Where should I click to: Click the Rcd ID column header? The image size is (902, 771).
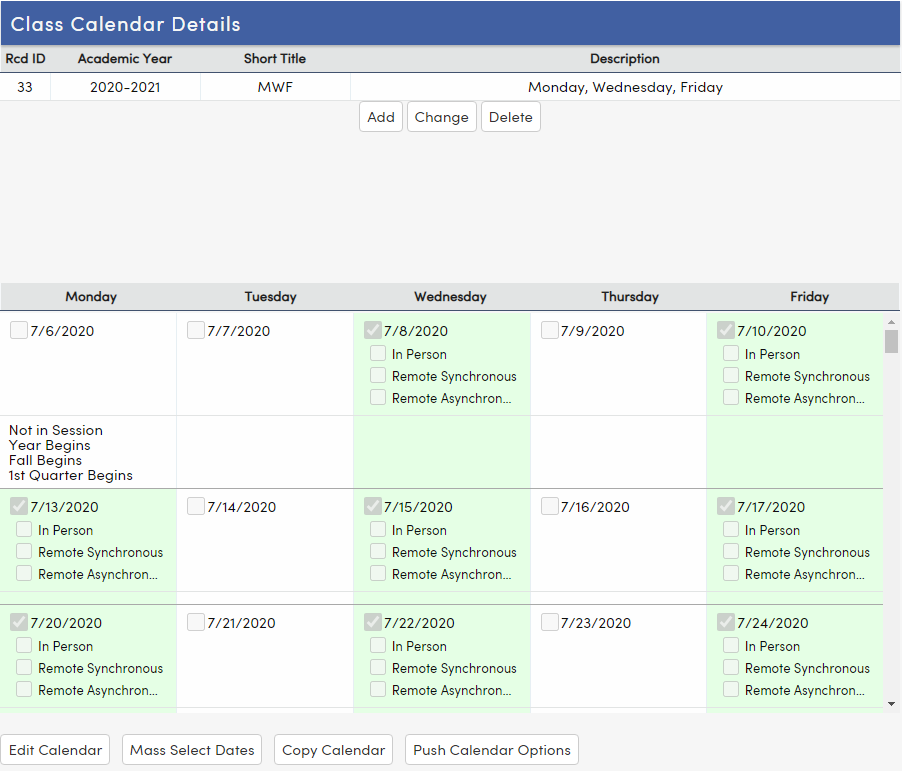tap(25, 59)
